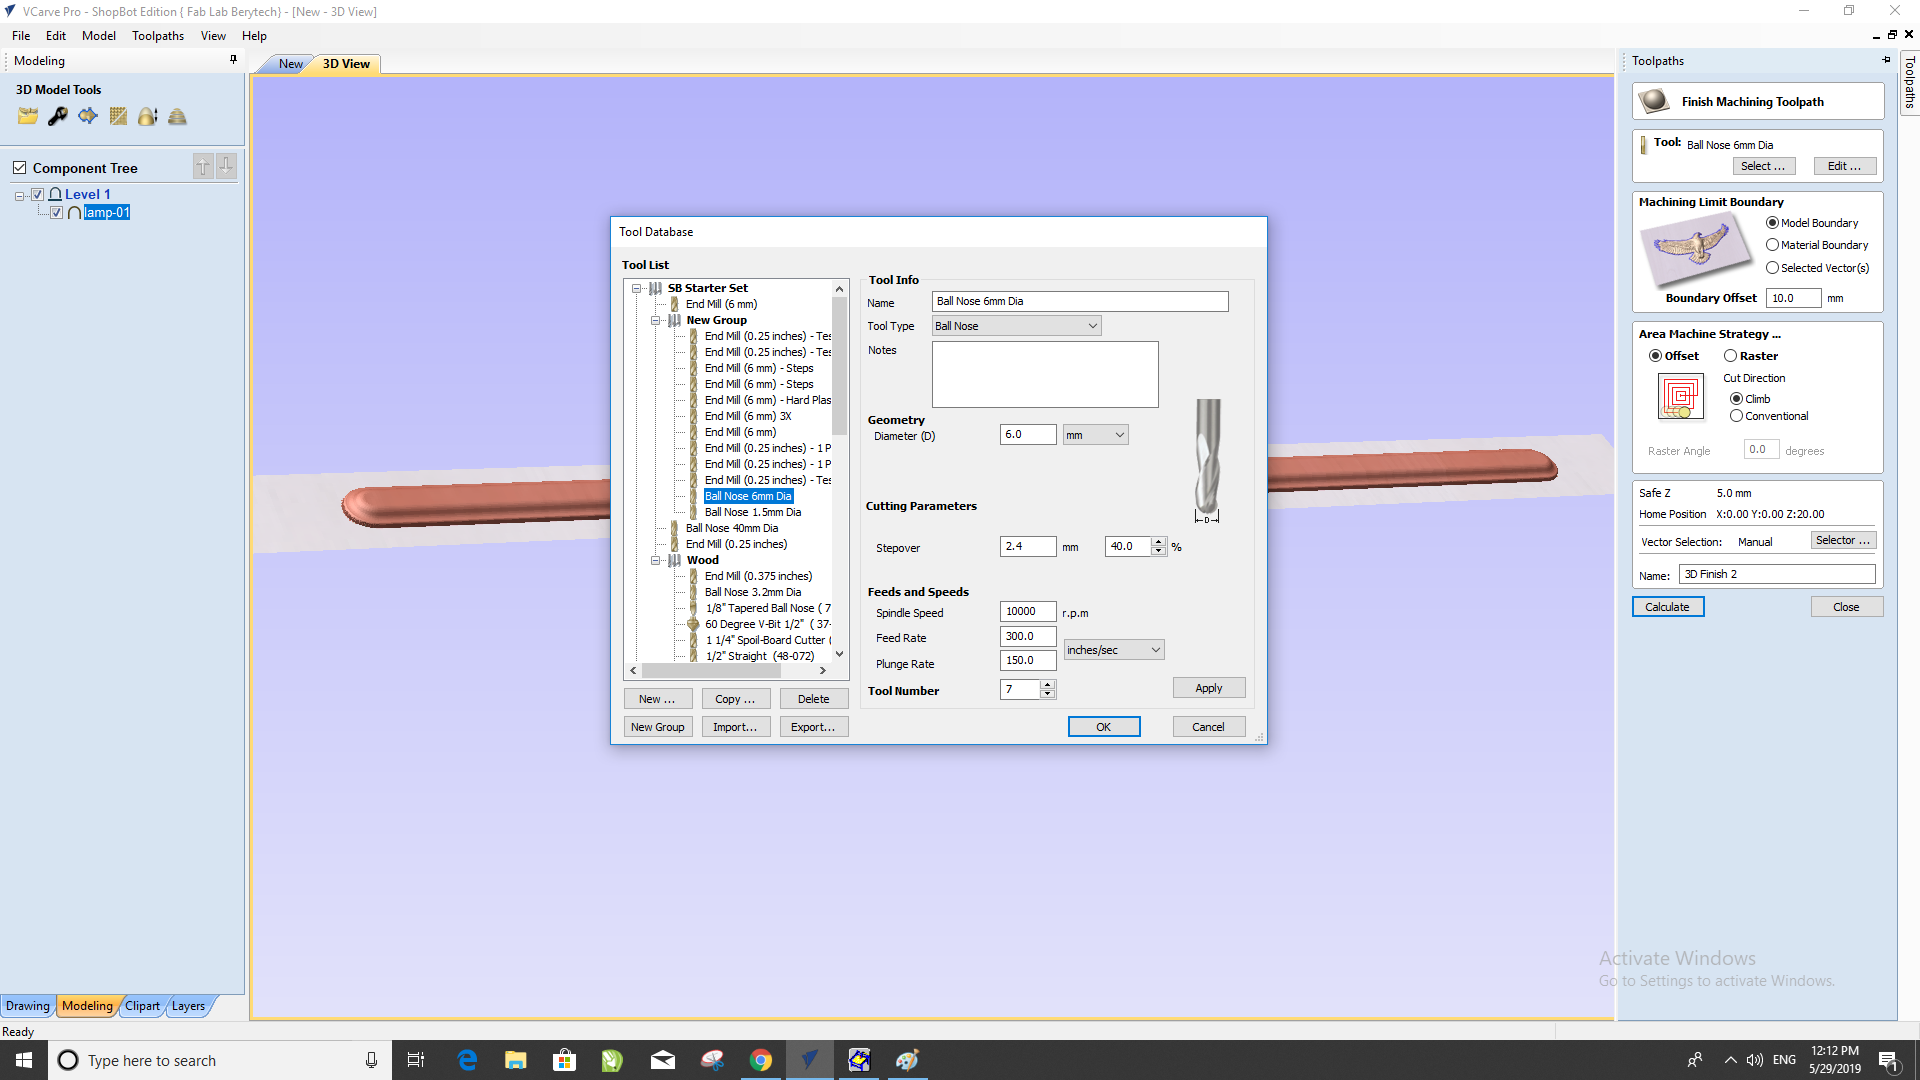Collapse the Wood tool group
Viewport: 1920px width, 1080px height.
click(655, 560)
